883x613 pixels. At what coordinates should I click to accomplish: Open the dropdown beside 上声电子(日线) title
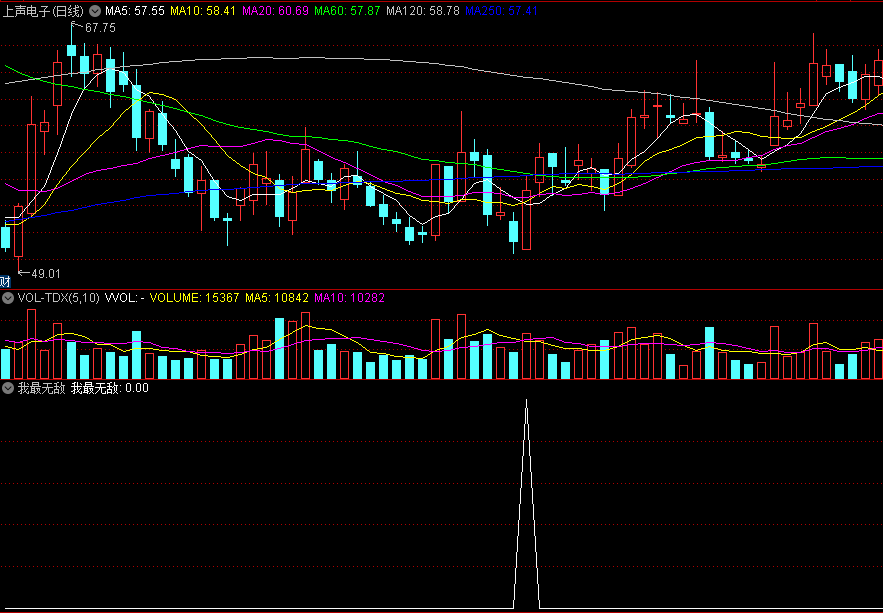[x=95, y=11]
